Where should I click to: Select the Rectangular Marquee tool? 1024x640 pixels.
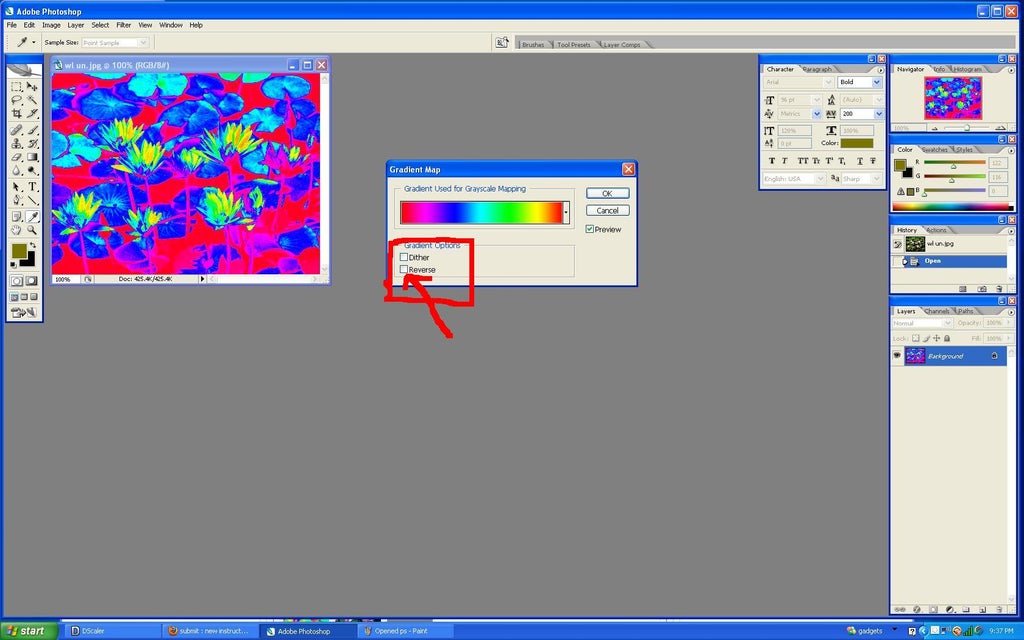coord(16,86)
